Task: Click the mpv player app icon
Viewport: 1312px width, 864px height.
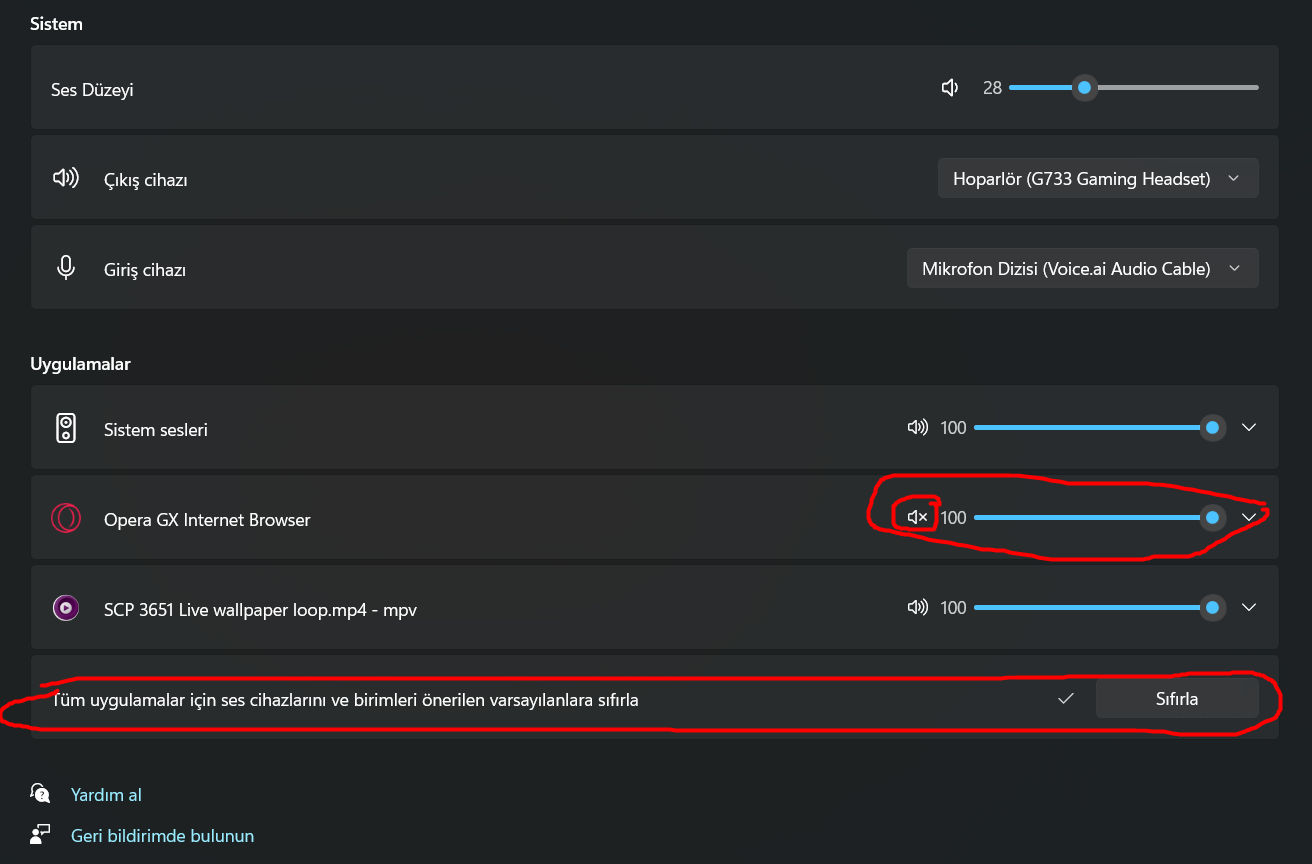Action: coord(66,607)
